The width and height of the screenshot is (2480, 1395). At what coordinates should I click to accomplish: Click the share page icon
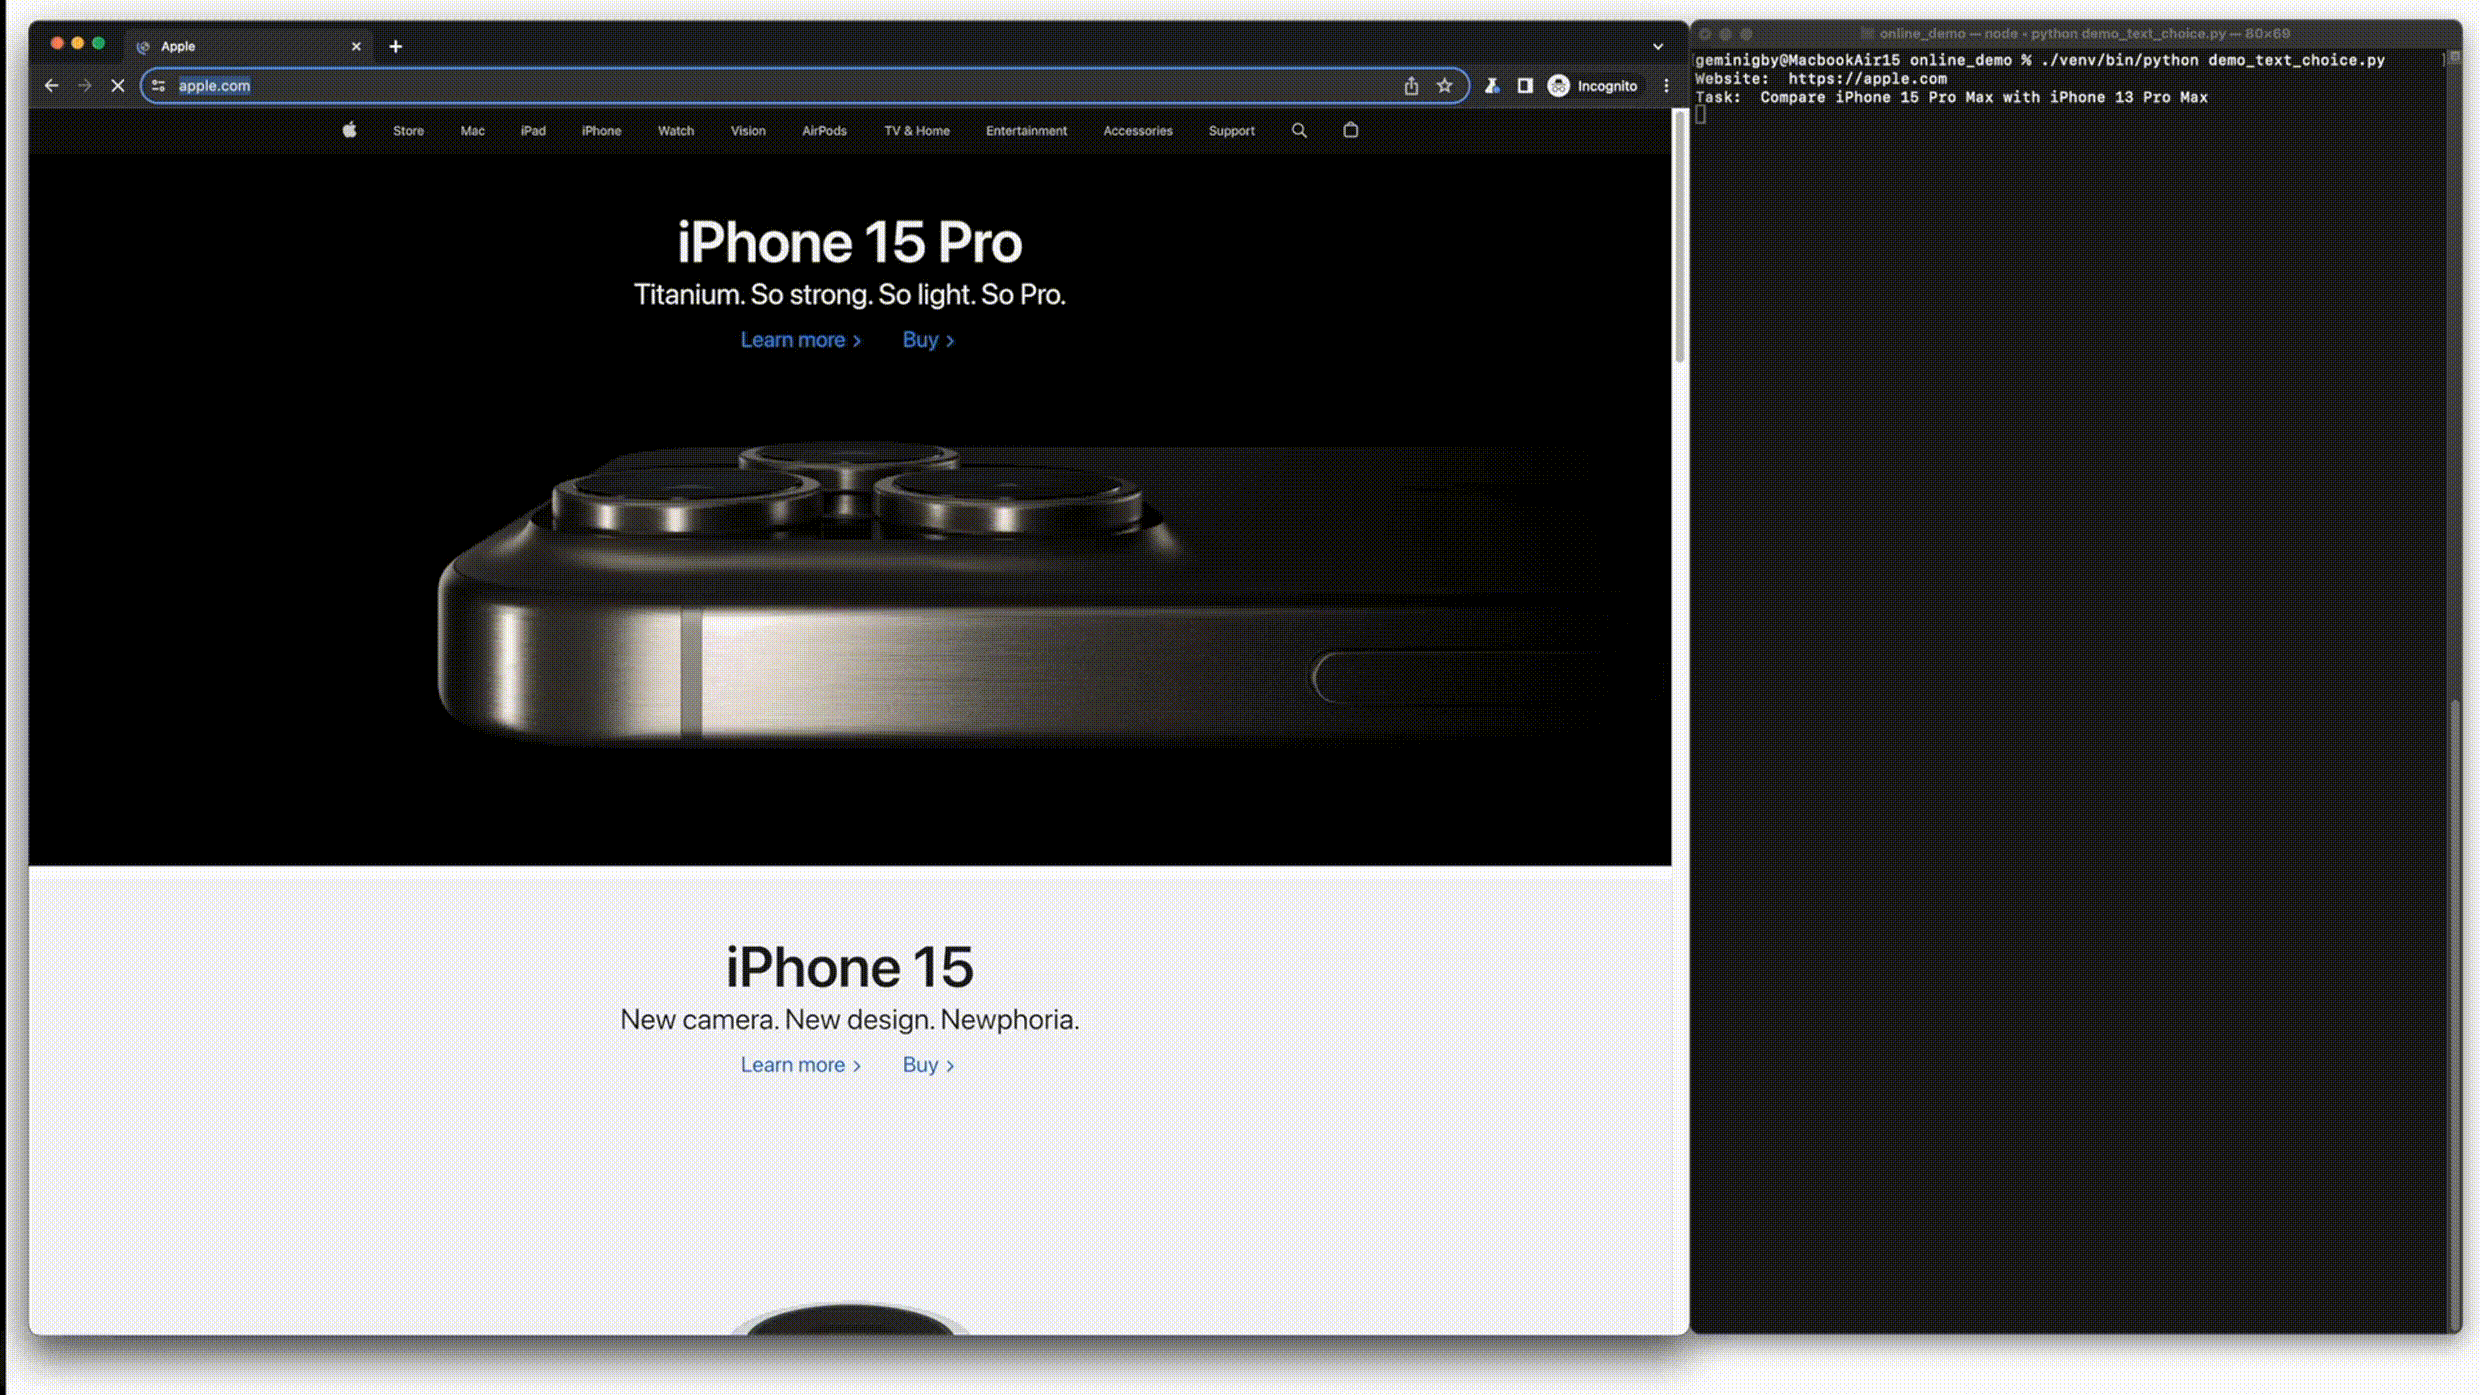1411,86
